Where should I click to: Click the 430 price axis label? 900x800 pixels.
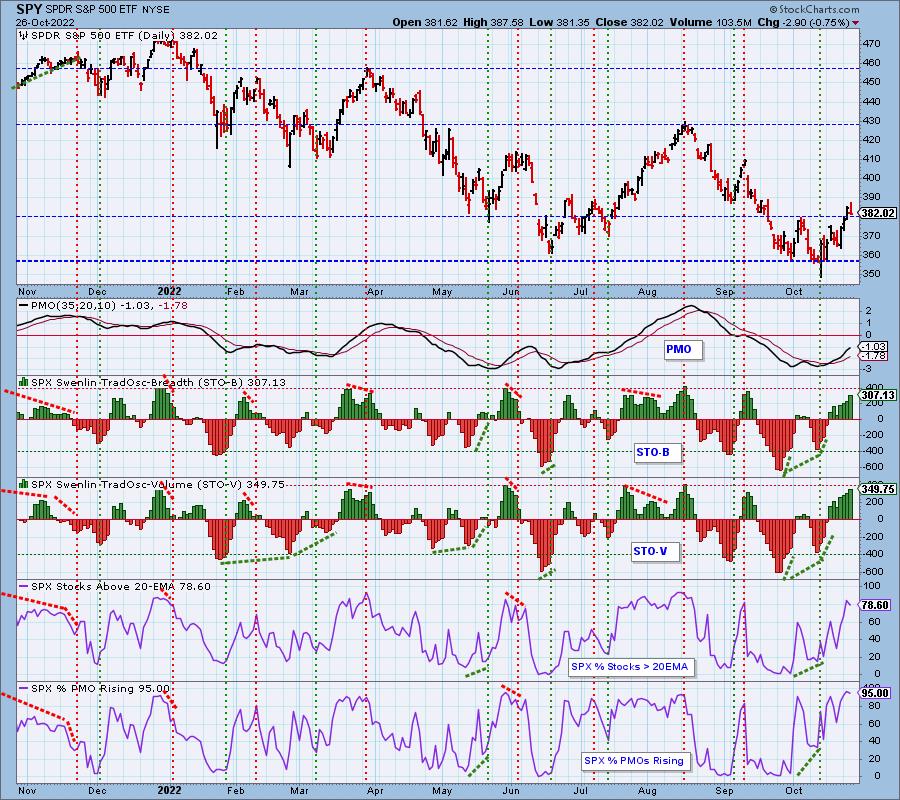click(x=873, y=121)
